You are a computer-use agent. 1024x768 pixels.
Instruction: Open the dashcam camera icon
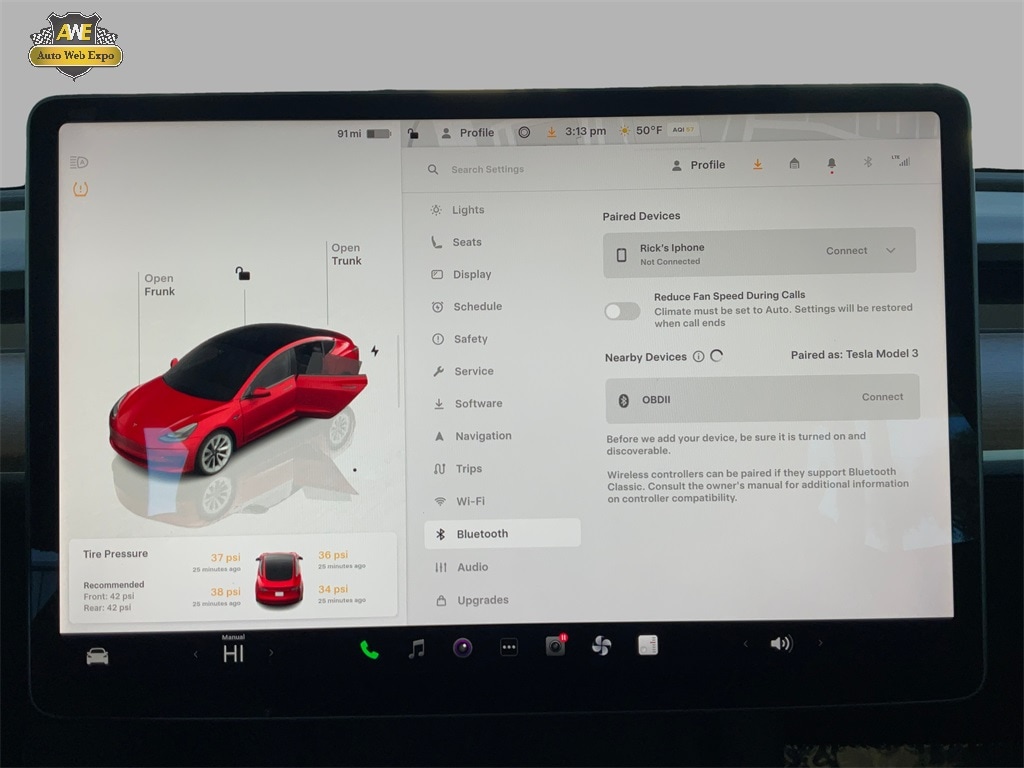[555, 646]
